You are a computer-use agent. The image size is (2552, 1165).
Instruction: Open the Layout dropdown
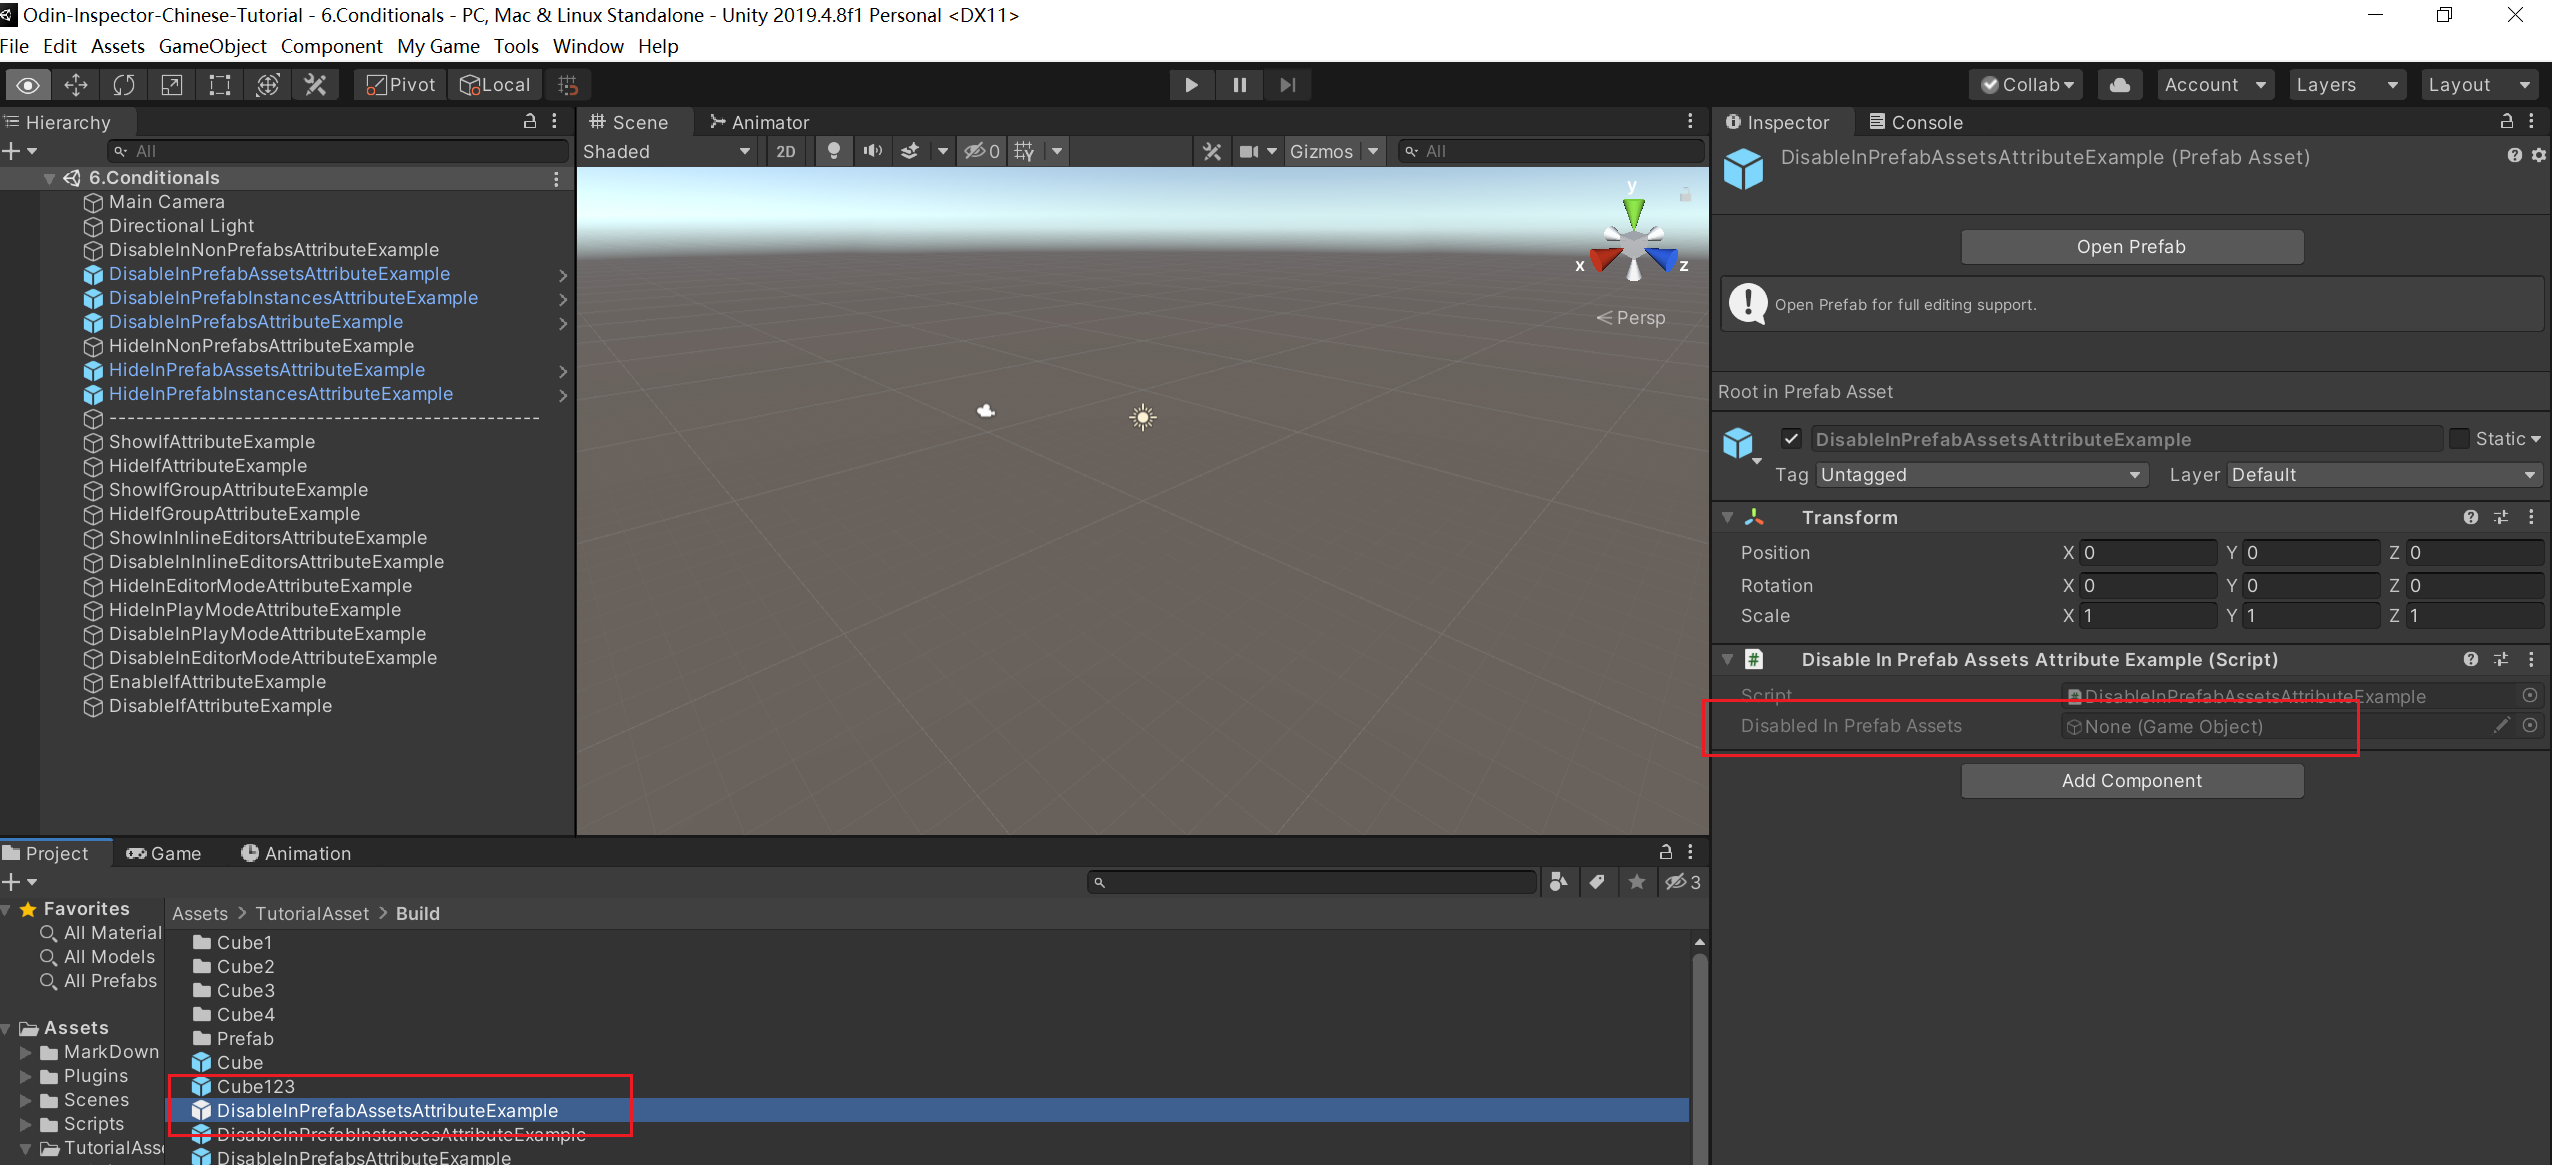click(2478, 85)
